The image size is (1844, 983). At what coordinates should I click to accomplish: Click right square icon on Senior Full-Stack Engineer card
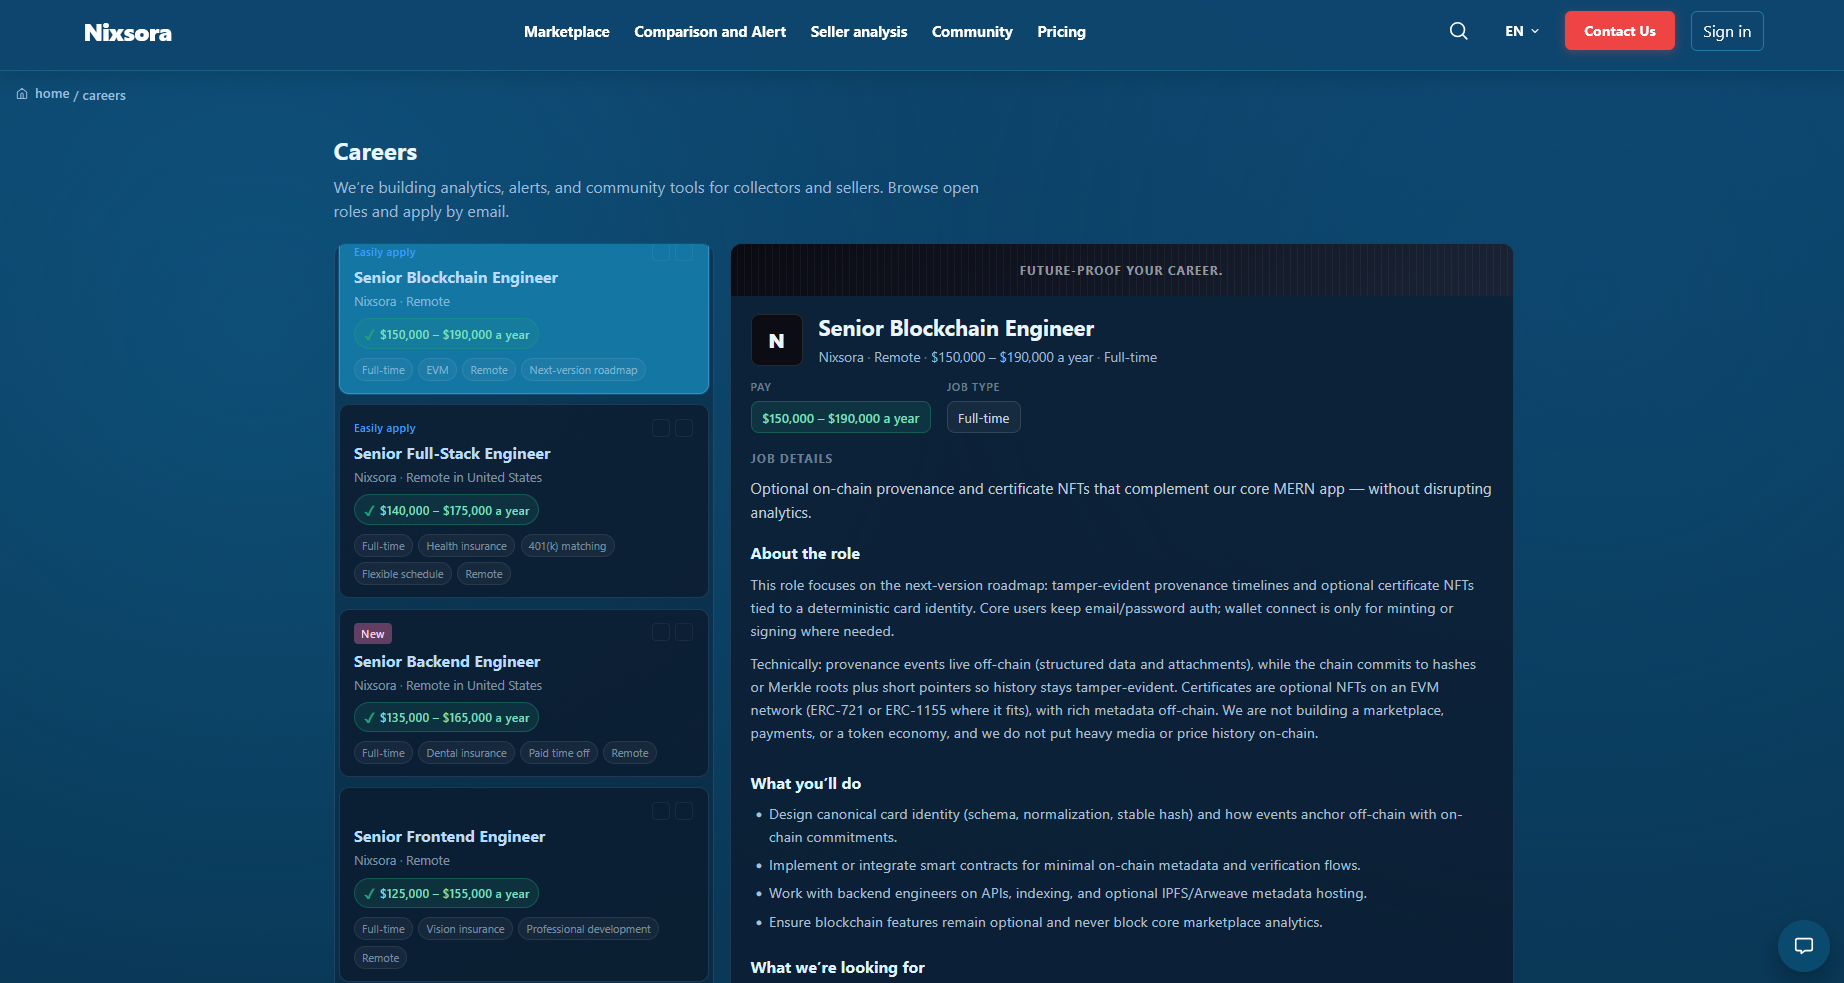pyautogui.click(x=684, y=428)
